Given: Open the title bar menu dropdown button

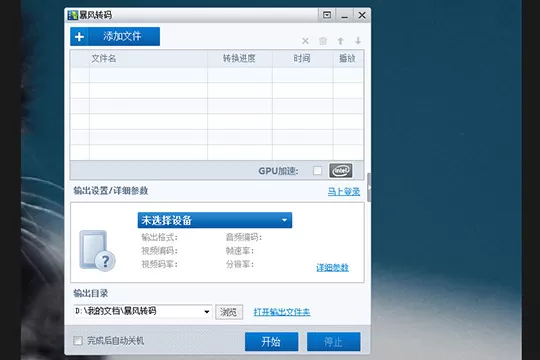Looking at the screenshot, I should tap(327, 15).
